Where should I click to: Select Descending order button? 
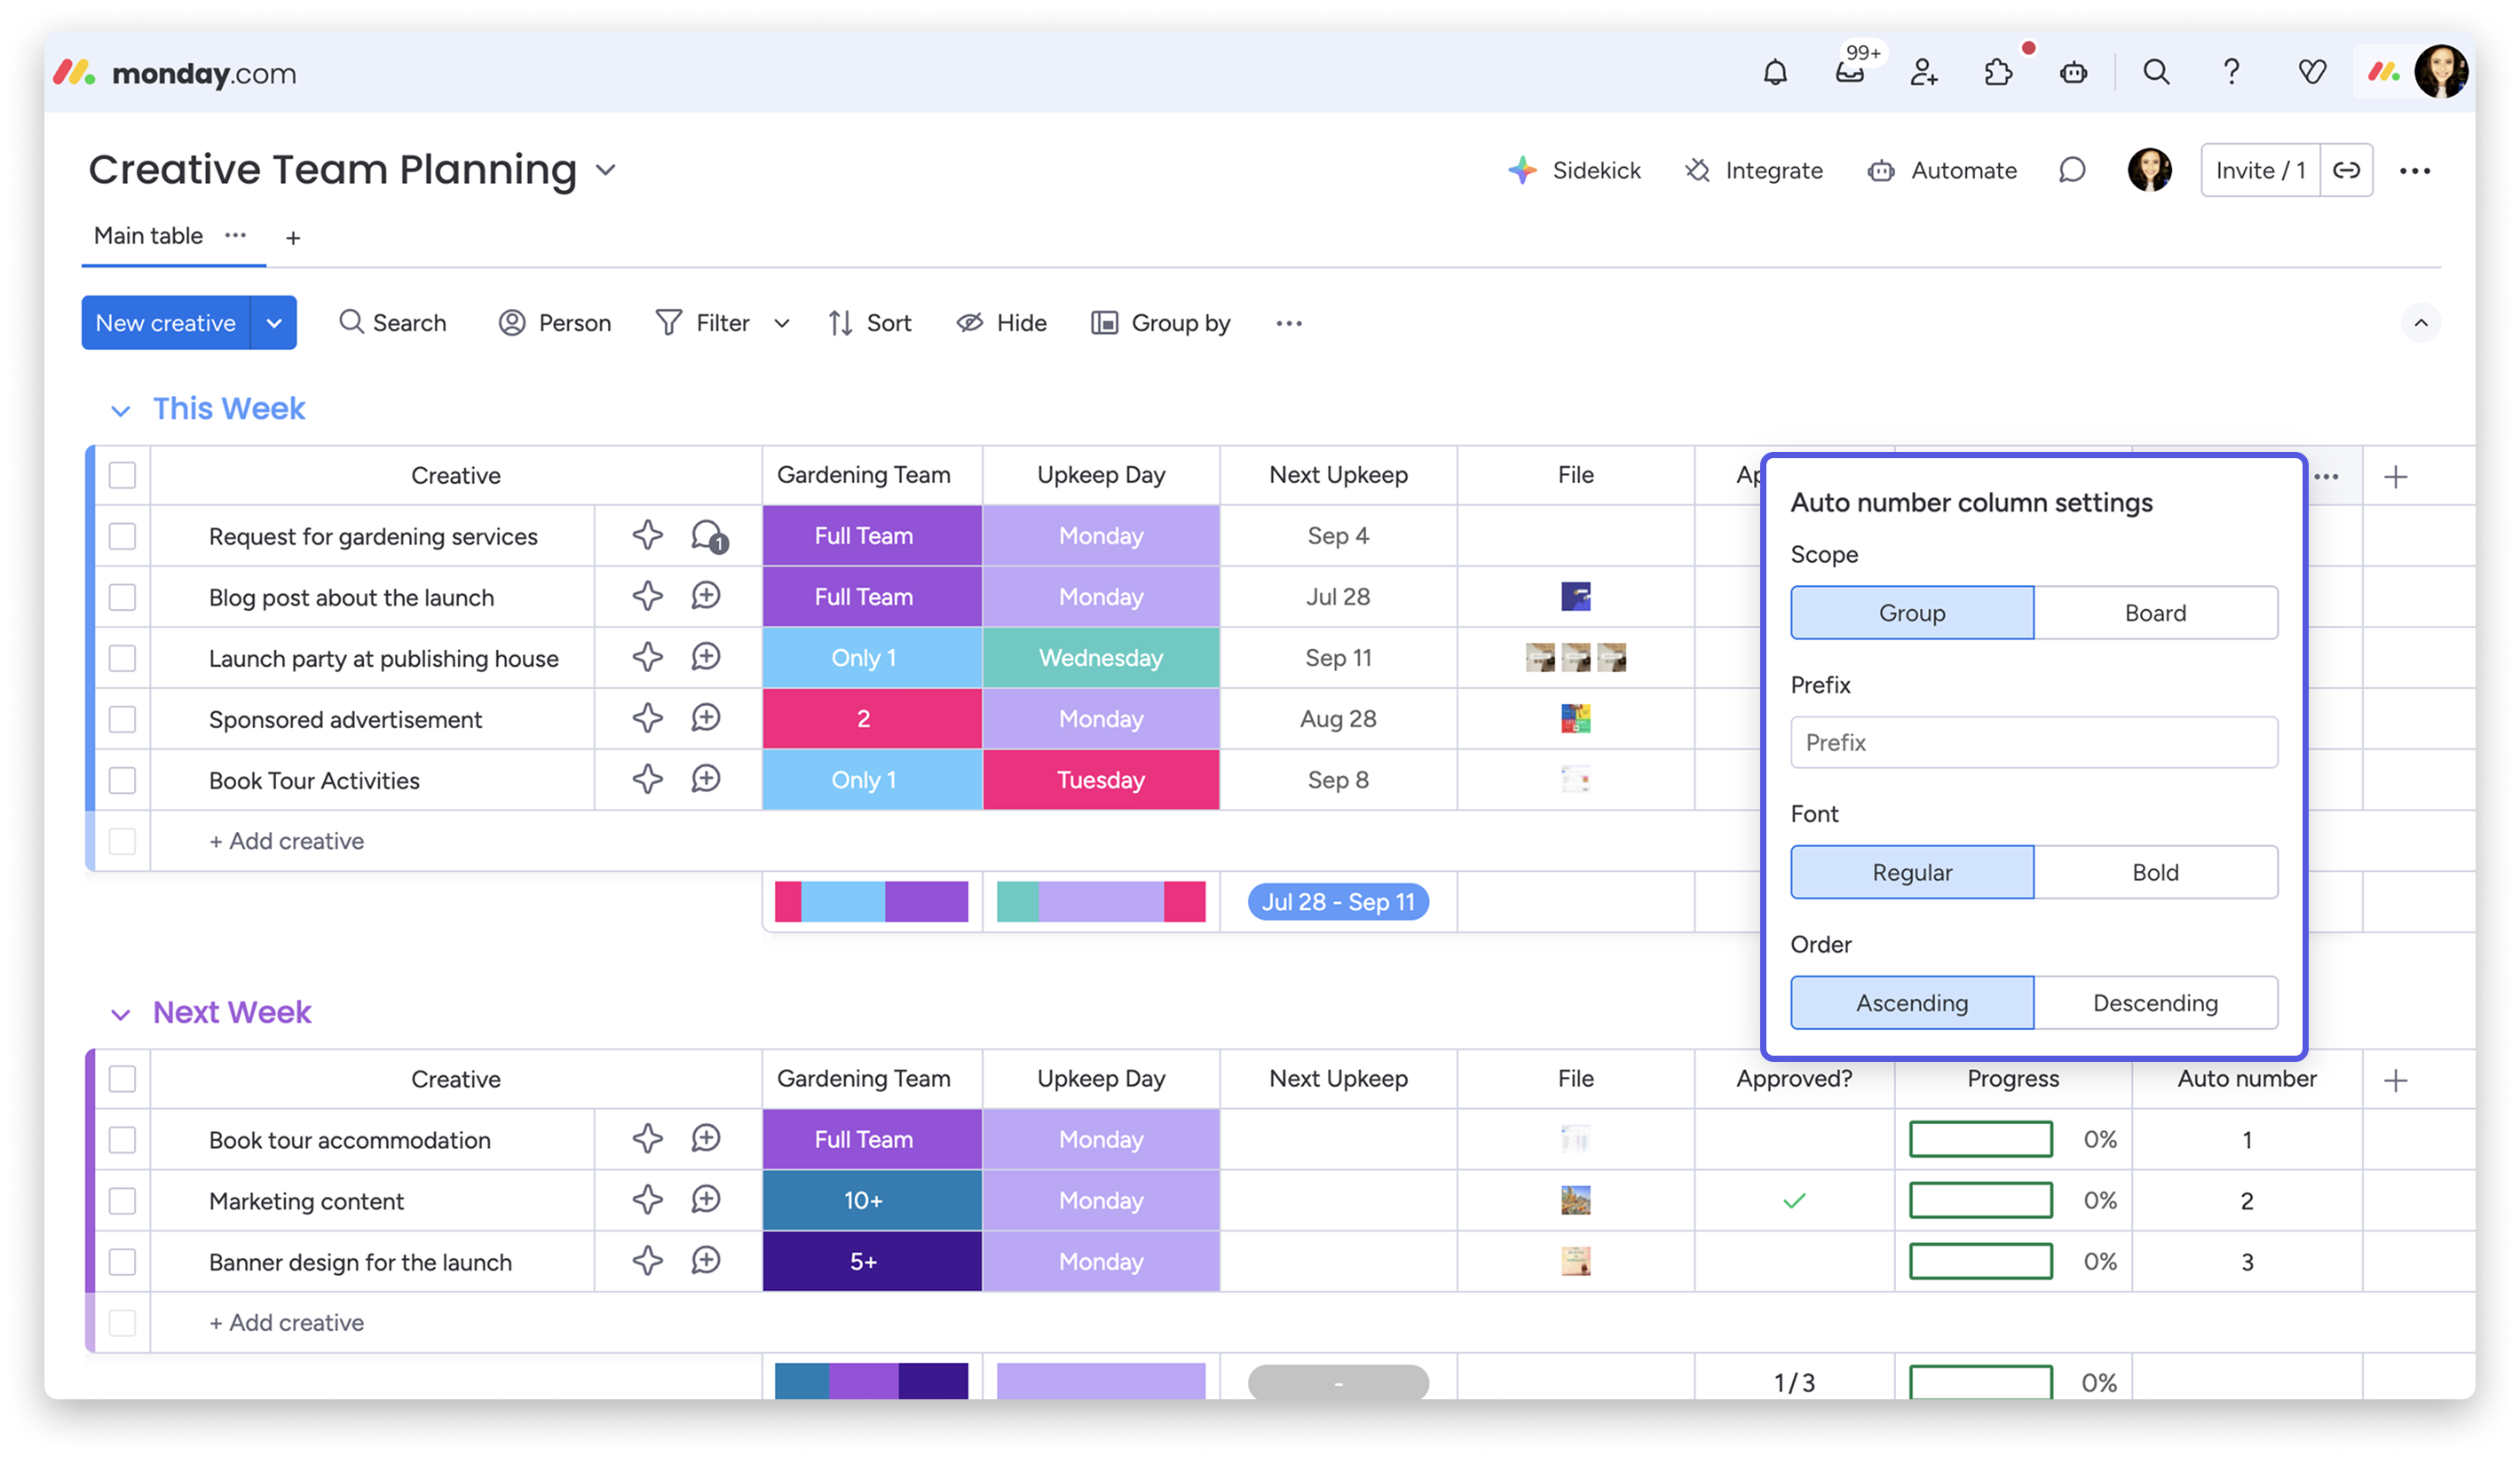pos(2155,1003)
